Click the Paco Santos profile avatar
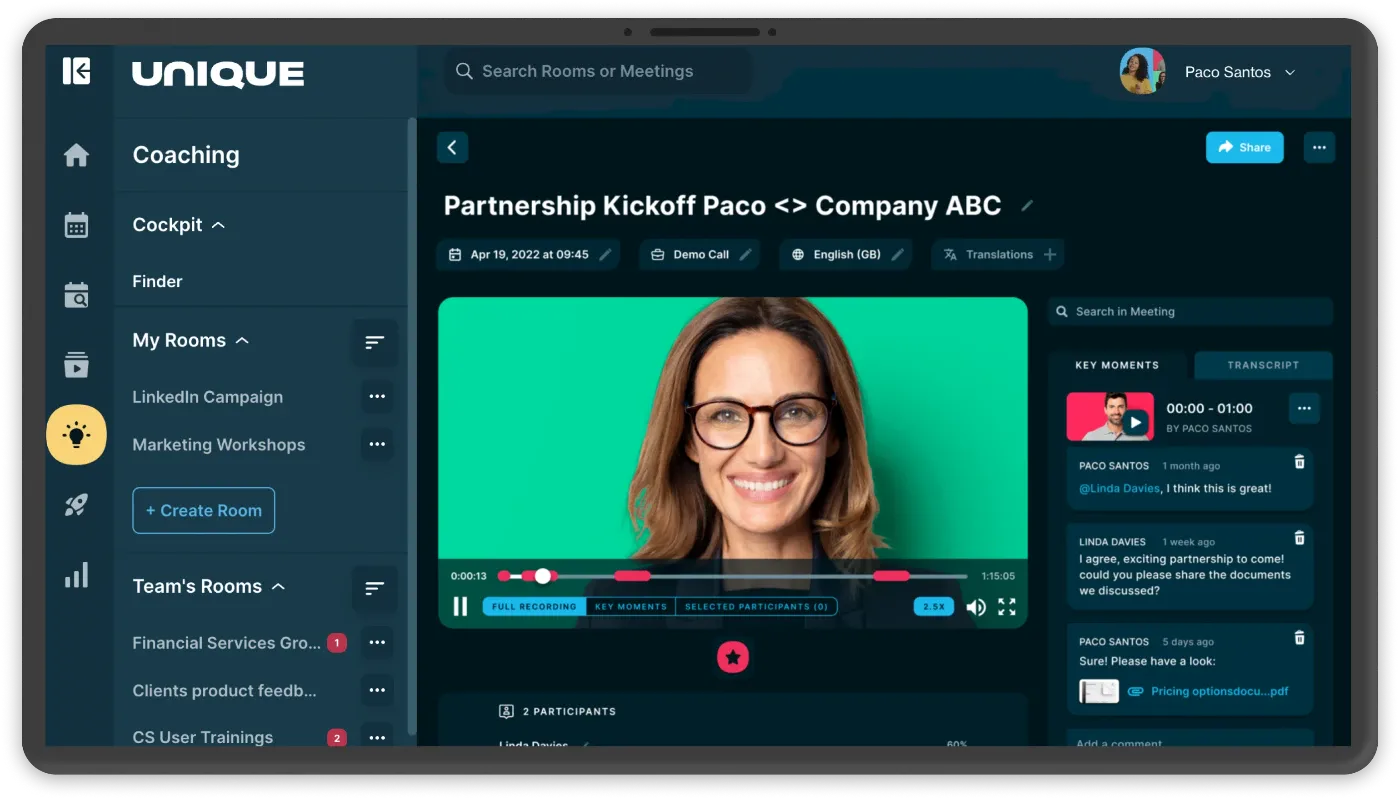The image size is (1400, 800). click(1143, 72)
